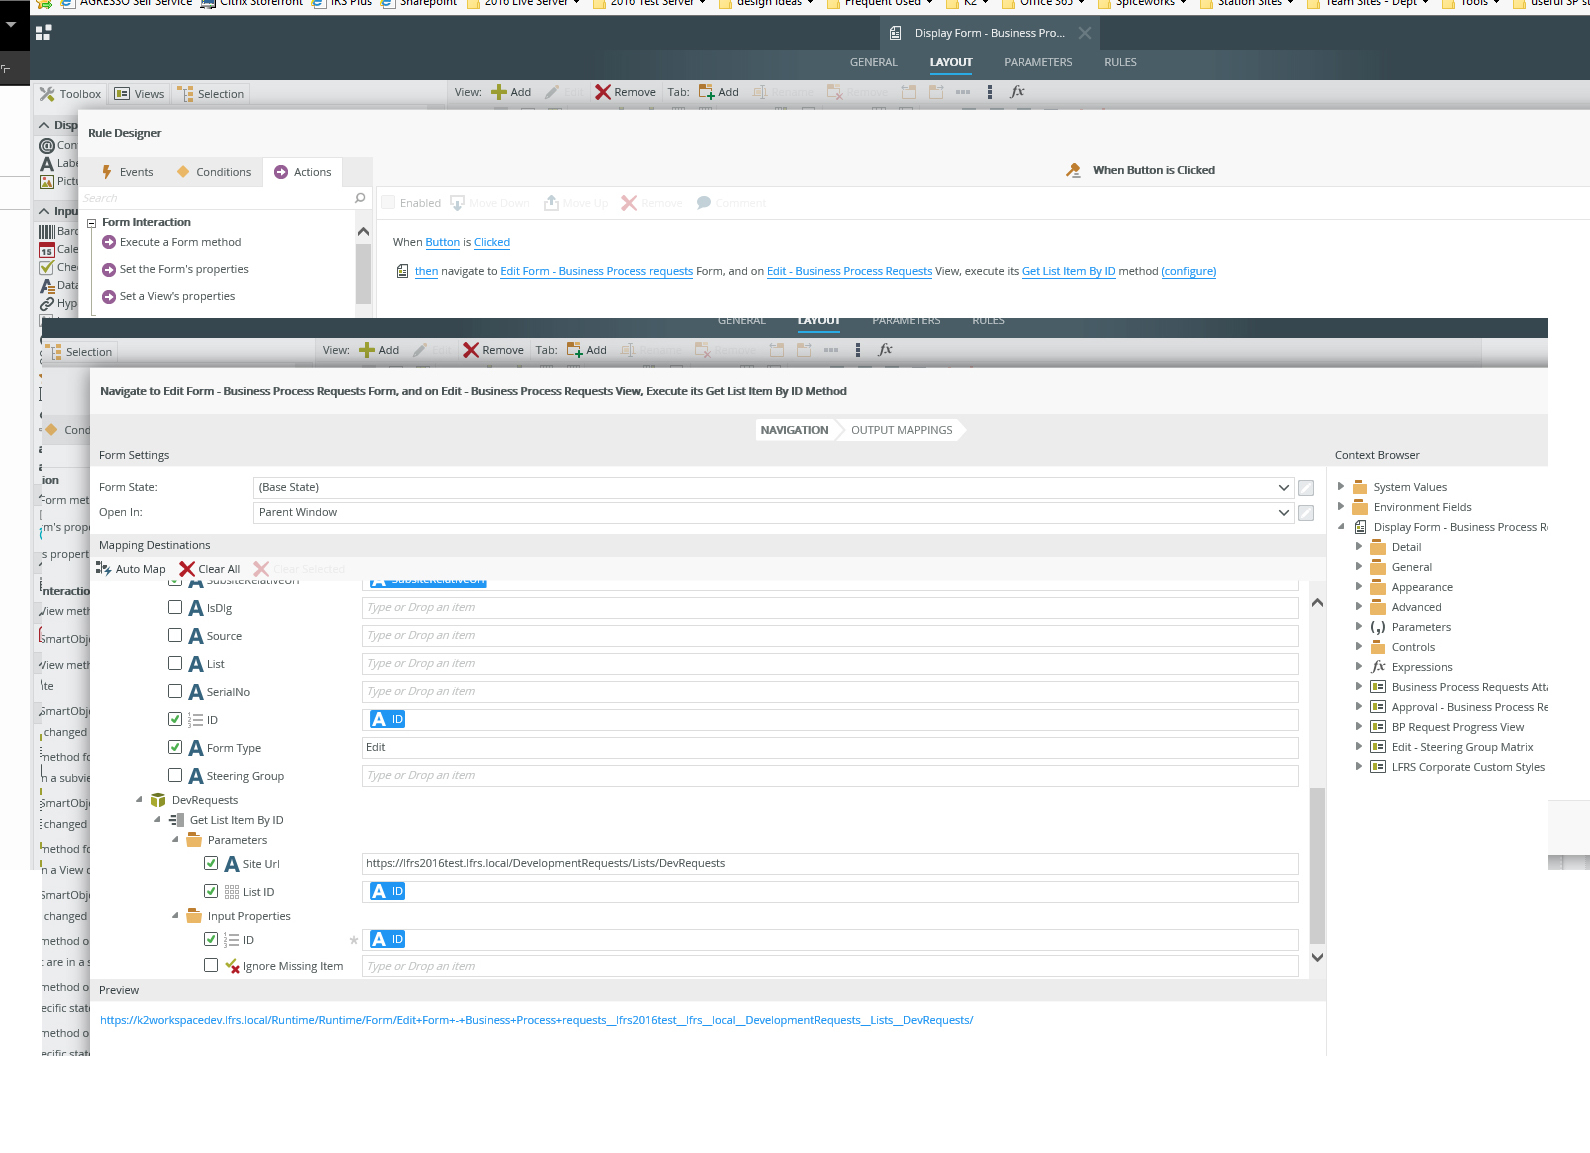Screen dimensions: 1590x1153
Task: Open the Toolbox panel
Action: [x=70, y=94]
